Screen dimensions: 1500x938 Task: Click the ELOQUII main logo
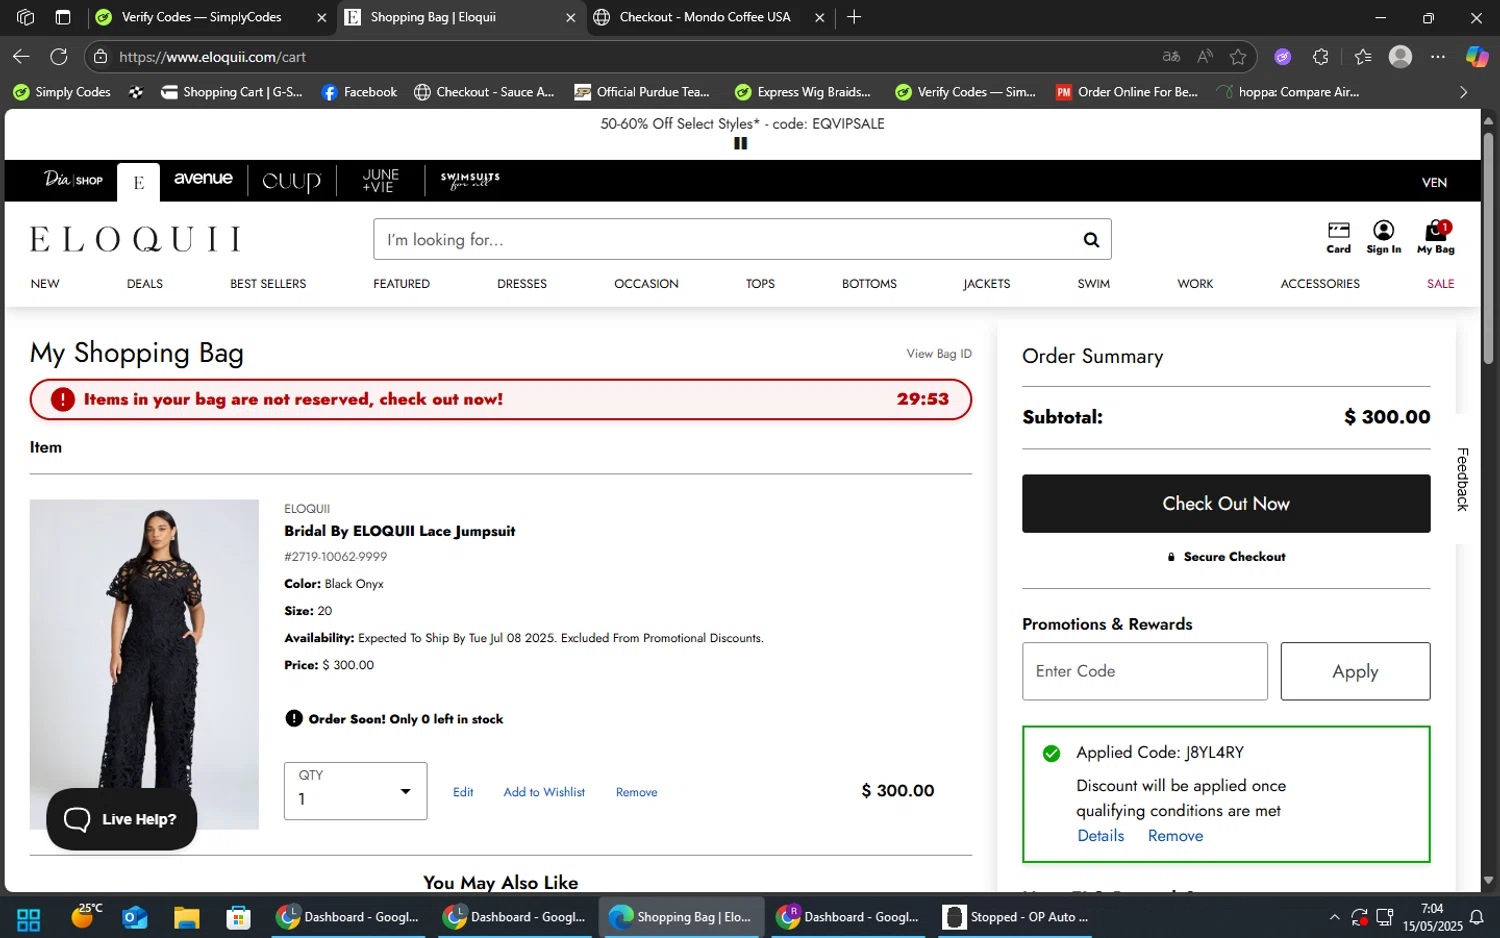tap(136, 239)
